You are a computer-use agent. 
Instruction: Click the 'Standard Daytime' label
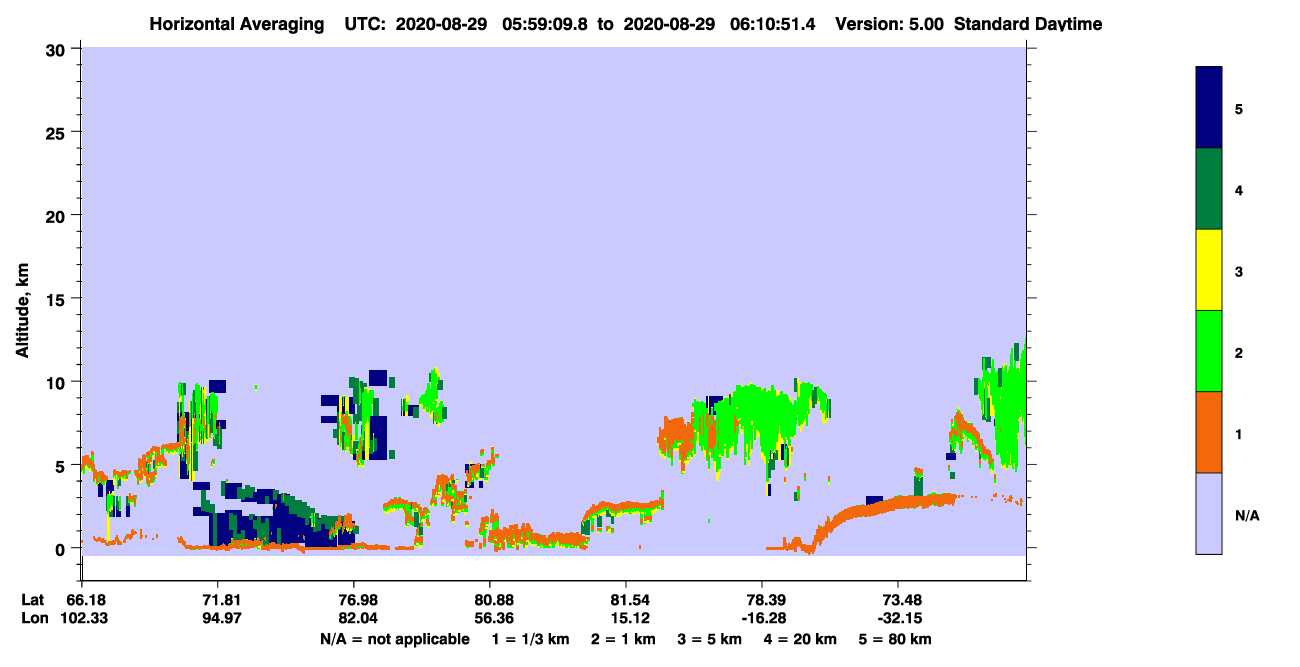[1028, 23]
